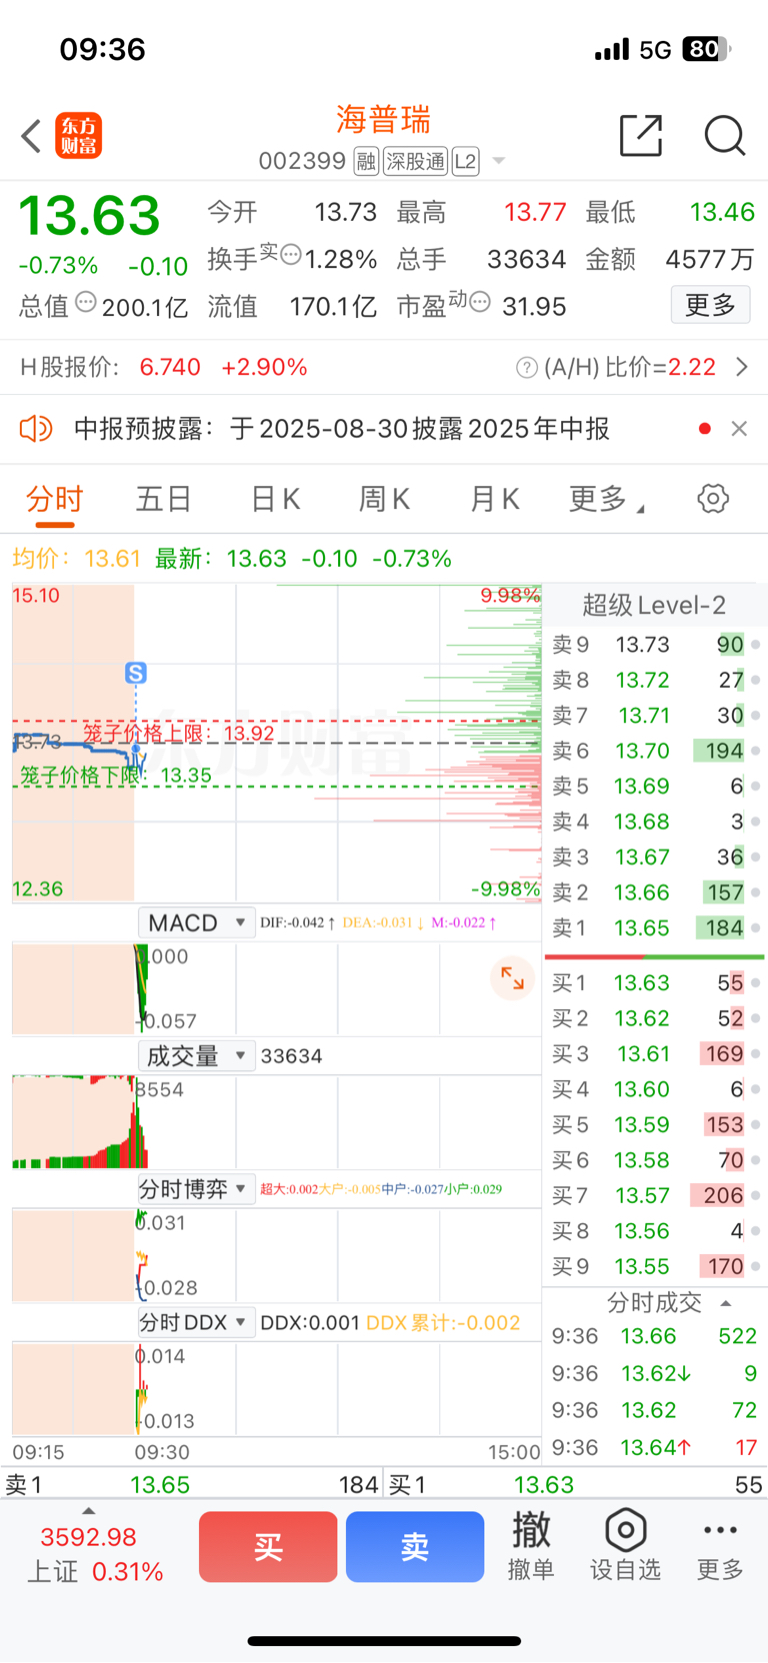The width and height of the screenshot is (768, 1663).
Task: Open the H股报价 row chevron
Action: [x=741, y=367]
